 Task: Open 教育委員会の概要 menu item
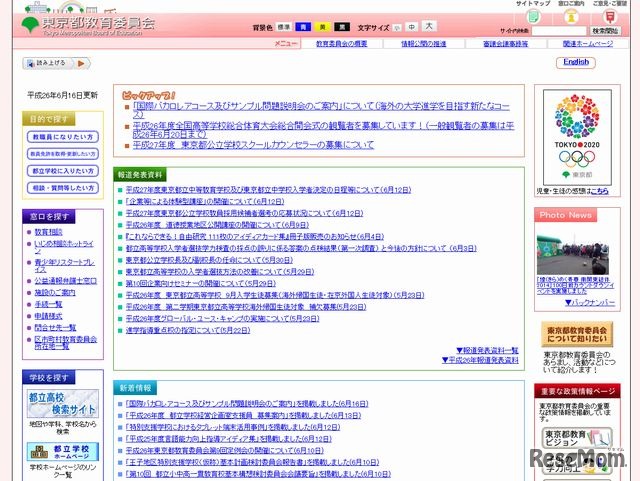pos(342,44)
